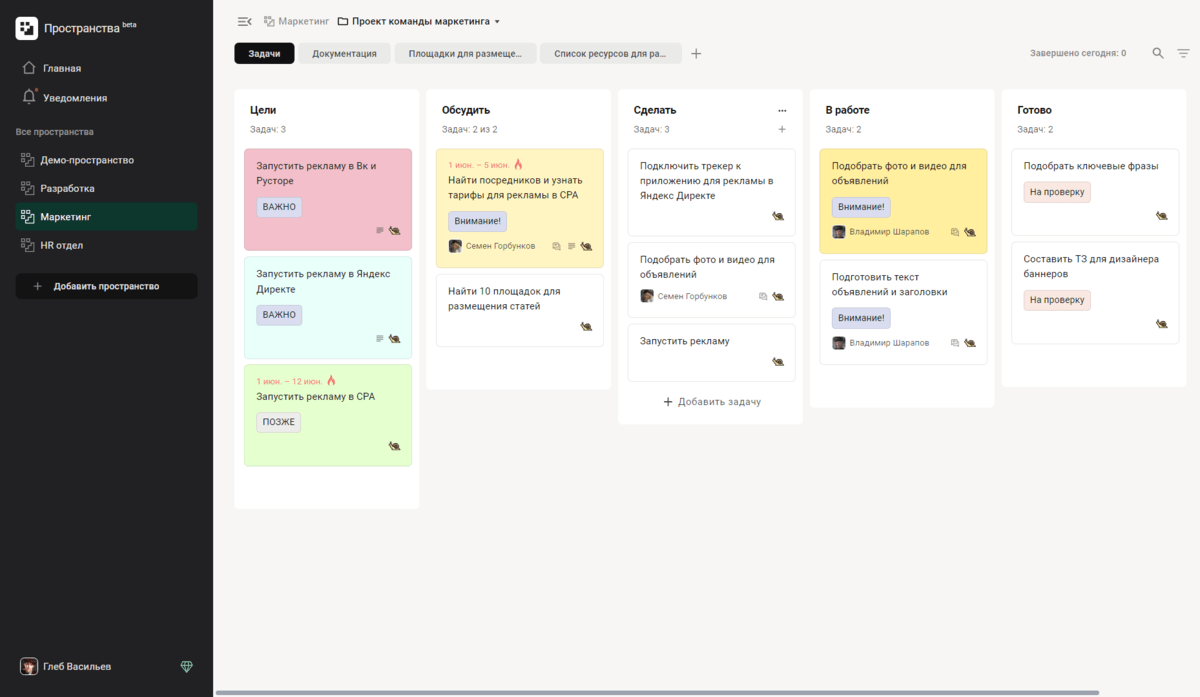Click the diamond premium icon near profile
1200x697 pixels.
[187, 666]
